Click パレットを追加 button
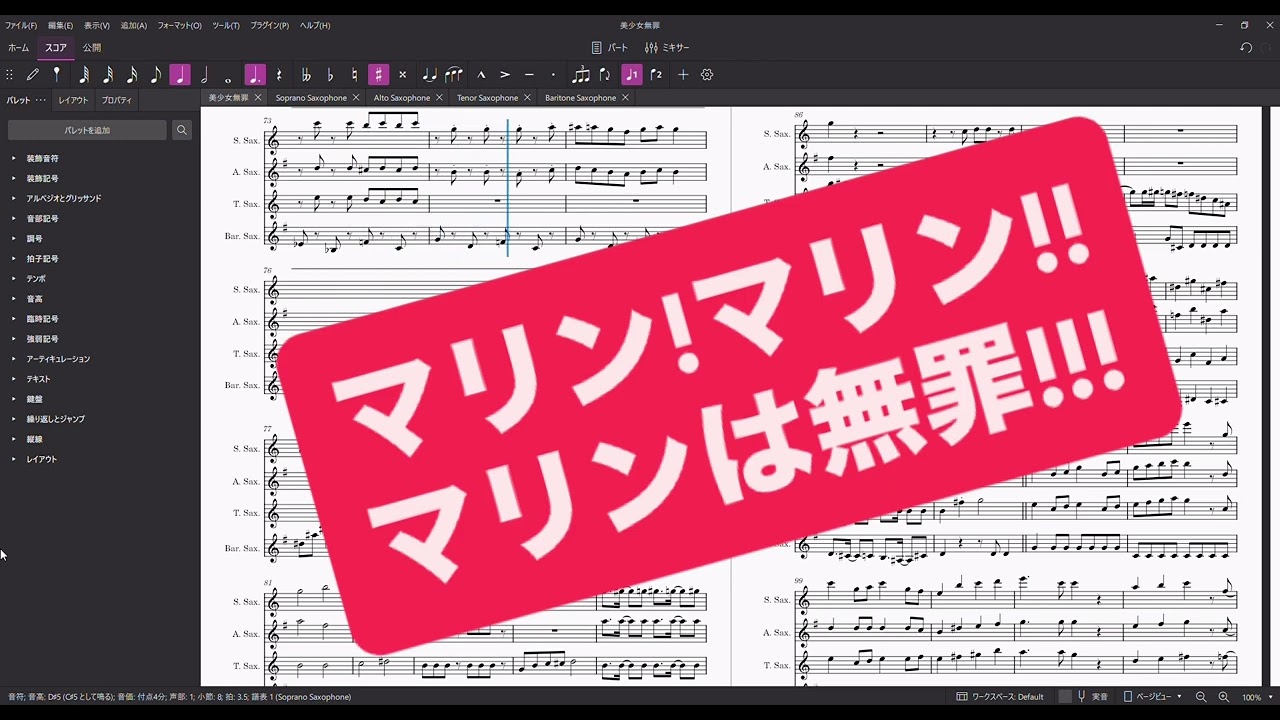This screenshot has height=720, width=1280. pos(87,130)
